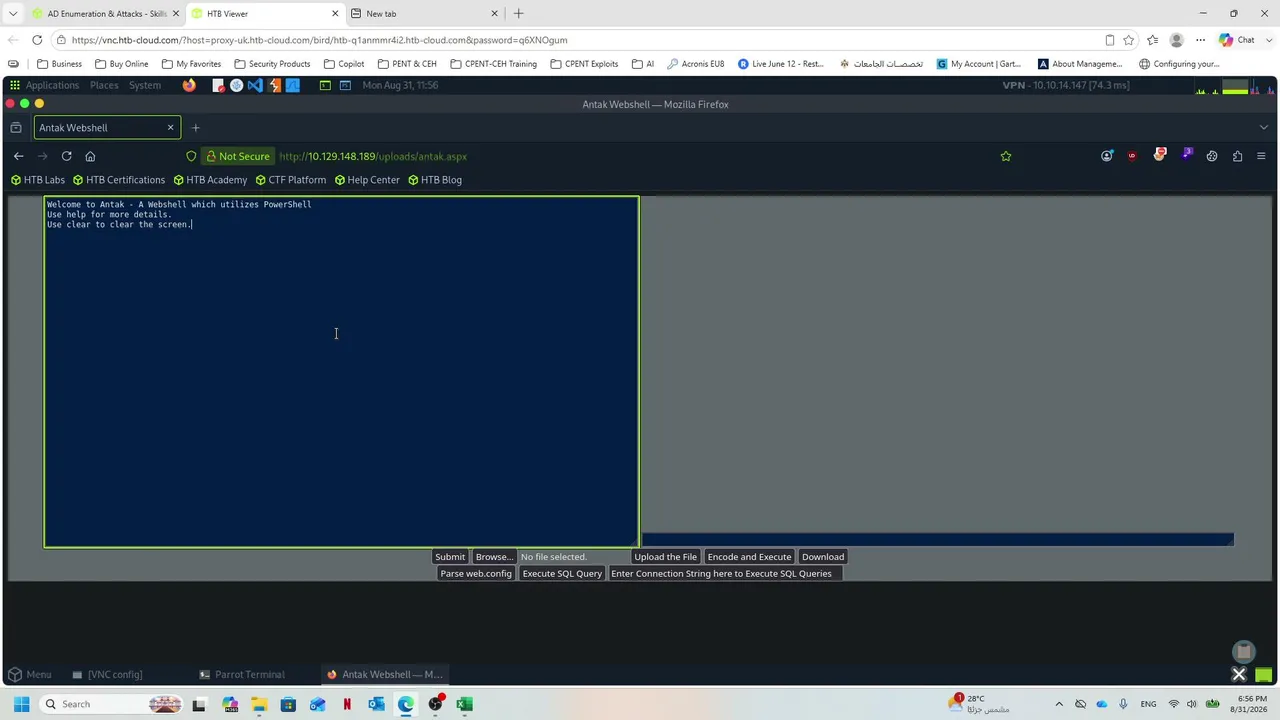Open VS Code from the Parrot panel
Screen dimensions: 1280x720
tap(255, 86)
